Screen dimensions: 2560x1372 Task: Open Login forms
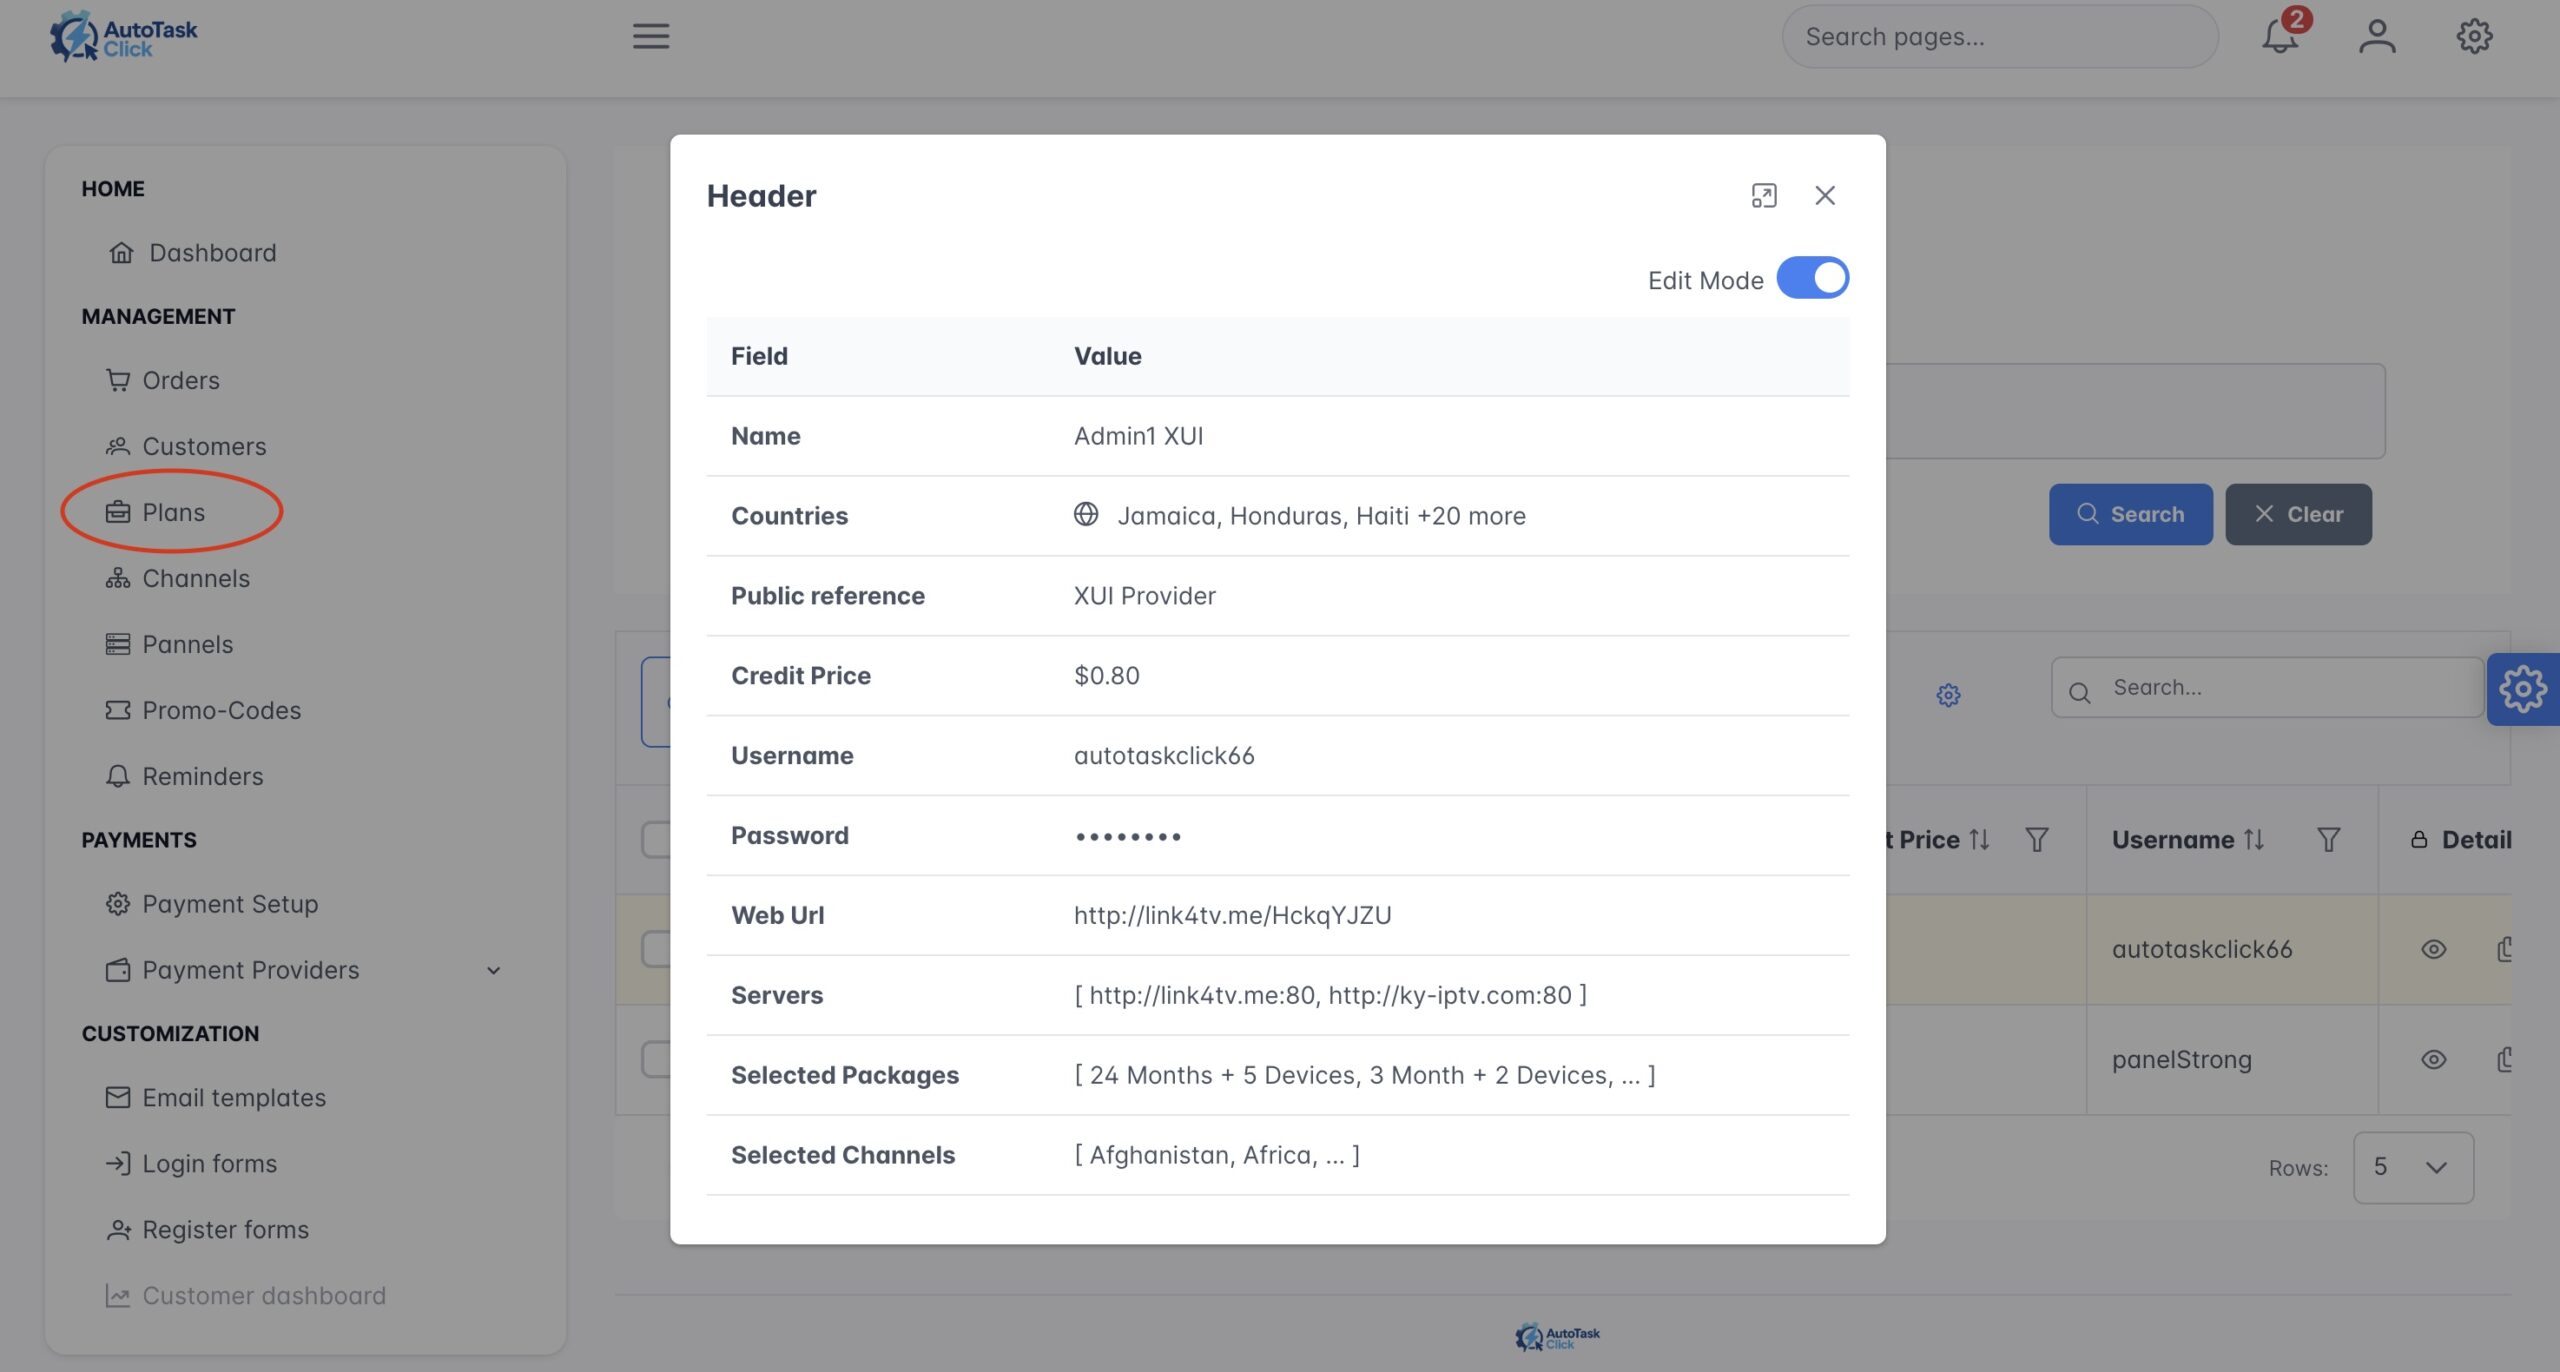pos(192,1165)
